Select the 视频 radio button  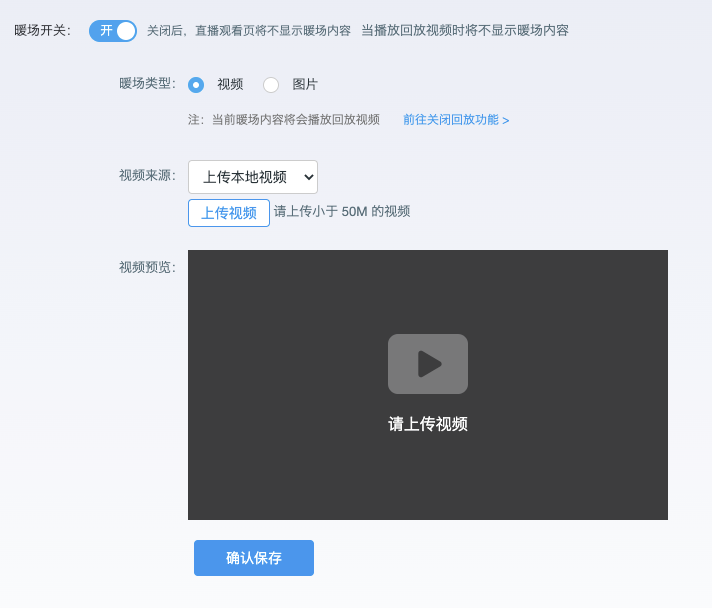point(196,85)
